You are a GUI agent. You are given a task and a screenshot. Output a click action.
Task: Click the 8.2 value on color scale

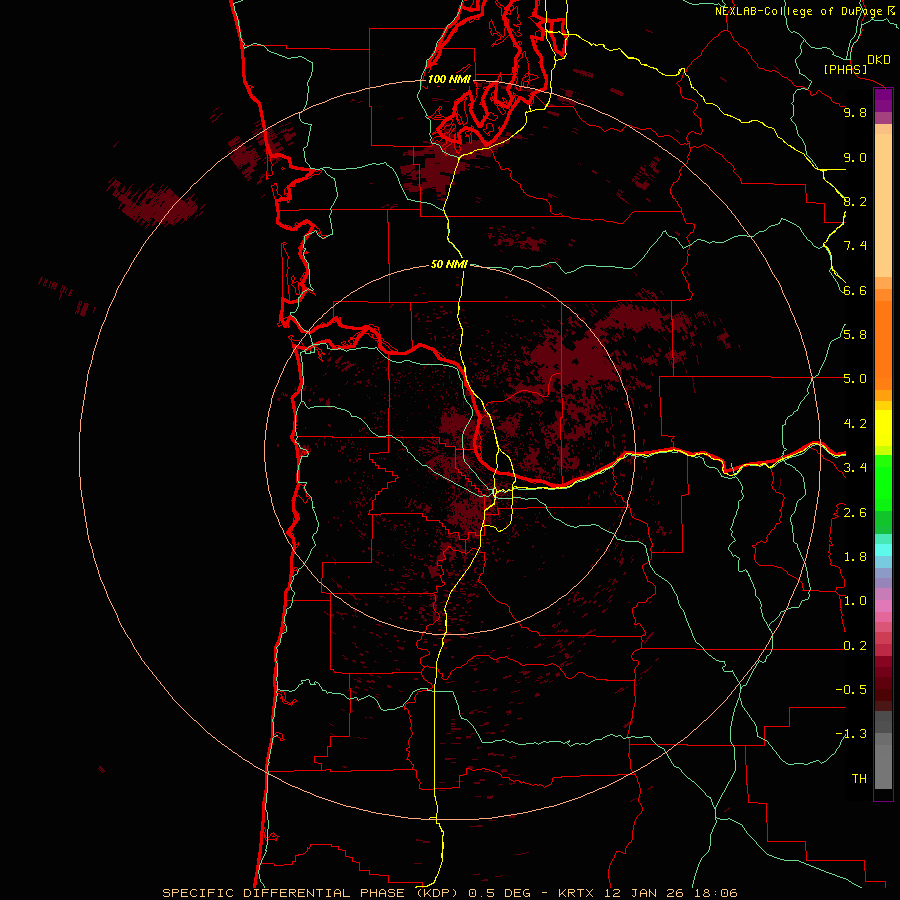[x=855, y=201]
